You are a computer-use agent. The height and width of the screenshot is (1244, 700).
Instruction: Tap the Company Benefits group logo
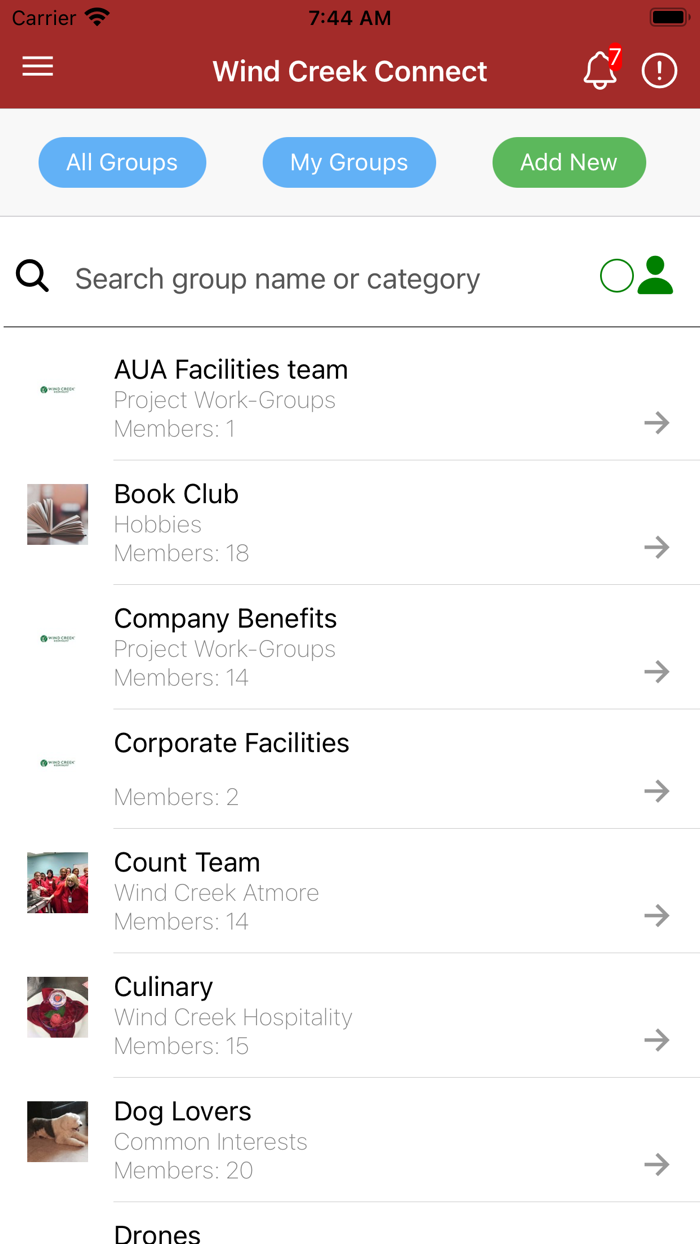coord(57,638)
